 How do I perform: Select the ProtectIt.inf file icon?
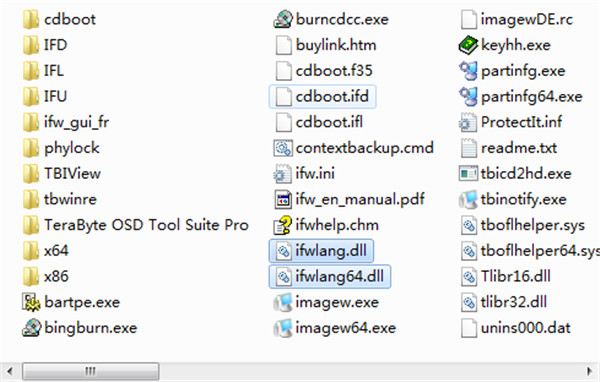point(468,122)
